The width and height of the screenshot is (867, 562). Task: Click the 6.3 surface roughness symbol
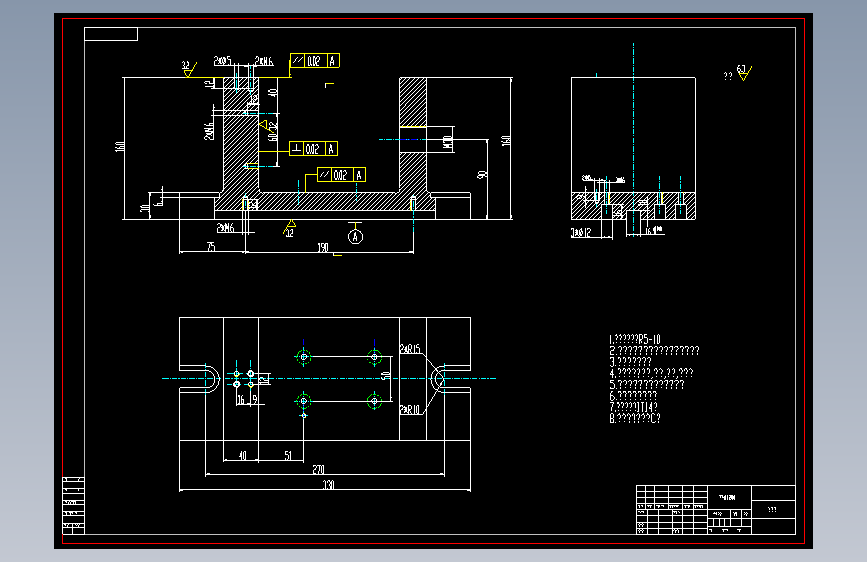[744, 72]
